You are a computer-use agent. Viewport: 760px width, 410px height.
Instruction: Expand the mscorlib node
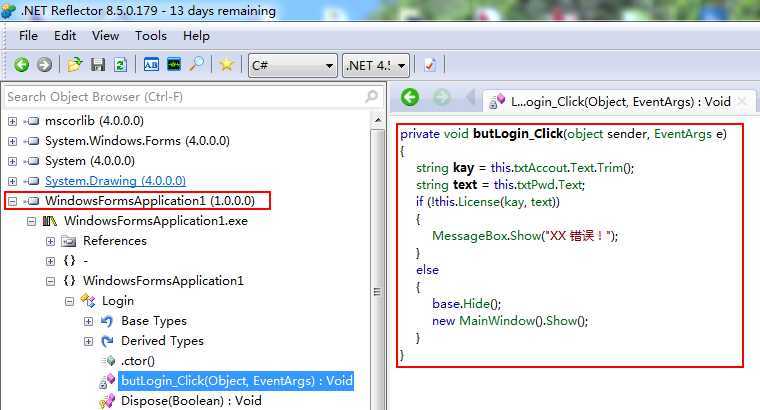[x=13, y=121]
